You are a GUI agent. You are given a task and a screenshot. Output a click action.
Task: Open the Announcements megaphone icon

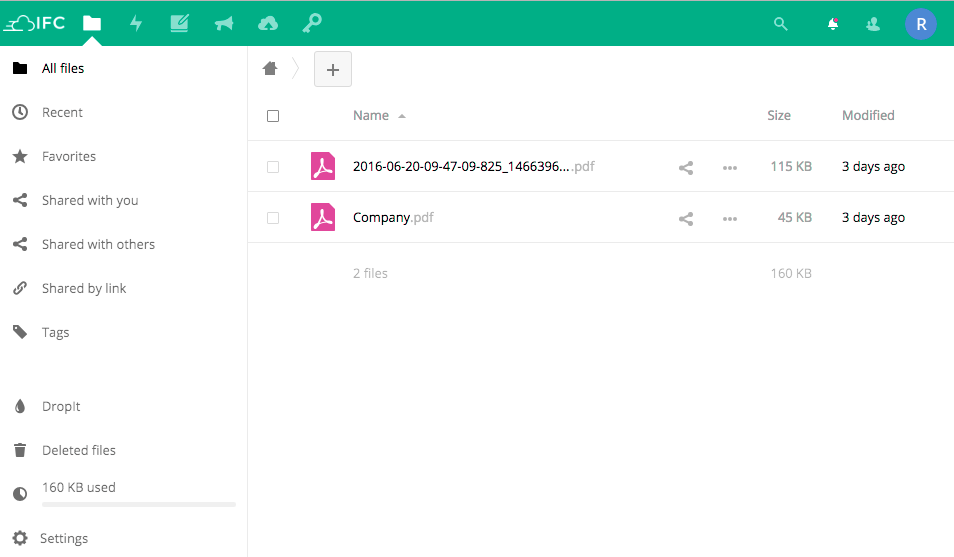[x=224, y=23]
